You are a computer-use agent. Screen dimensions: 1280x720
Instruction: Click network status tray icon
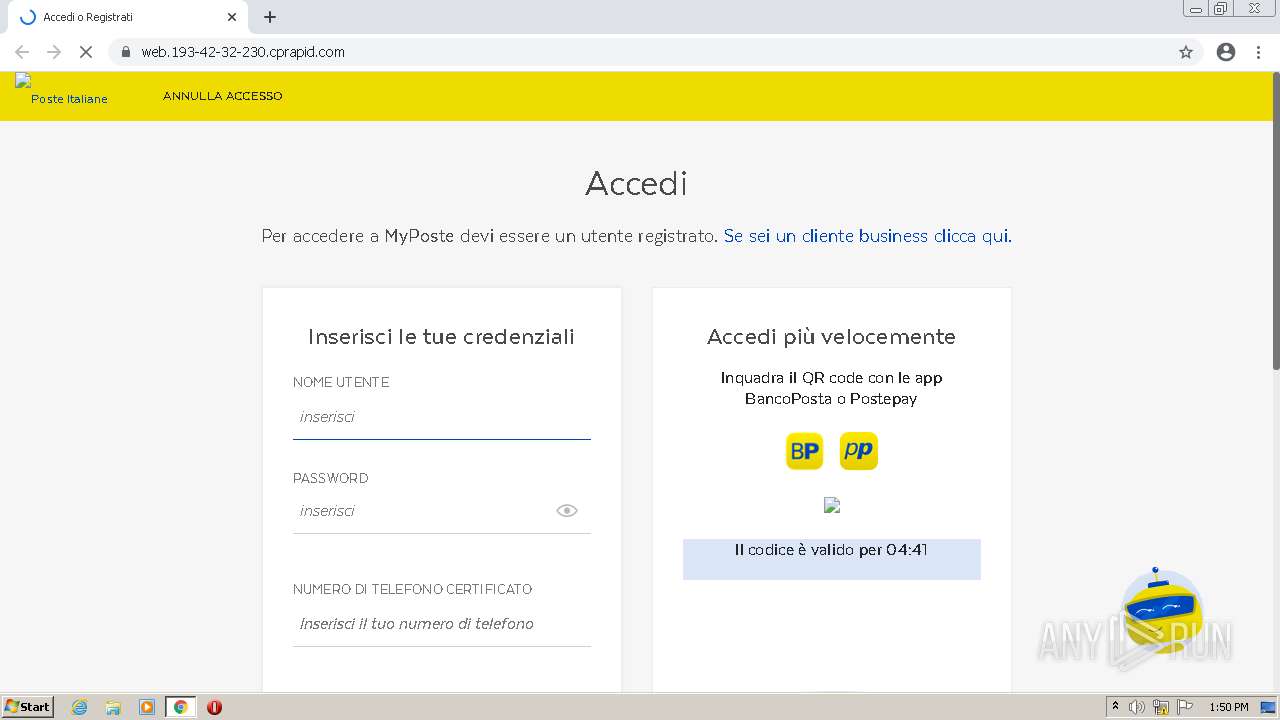pos(1161,707)
